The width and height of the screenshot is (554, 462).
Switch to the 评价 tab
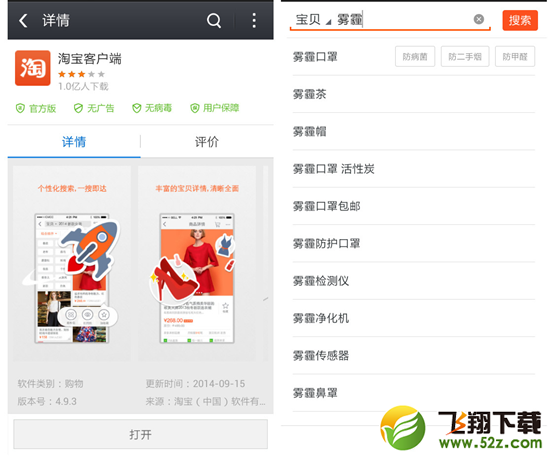pyautogui.click(x=207, y=142)
